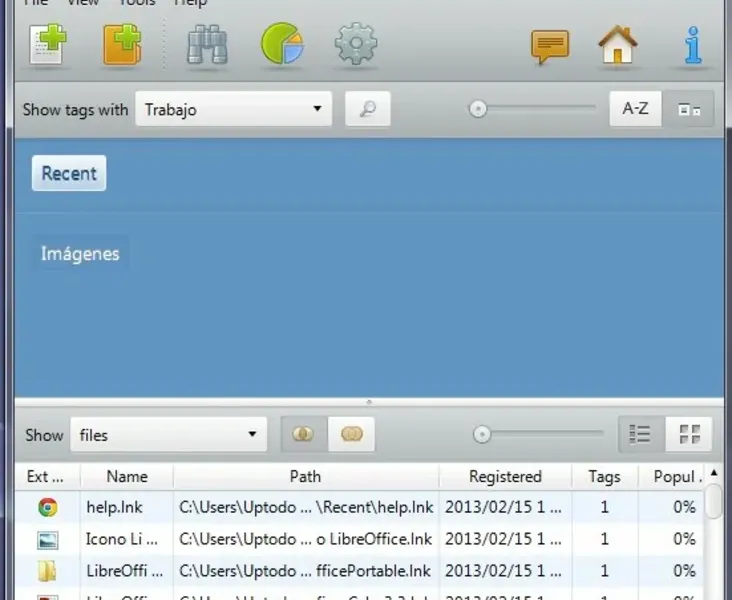This screenshot has height=600, width=732.
Task: Select the Recent tag
Action: [69, 173]
